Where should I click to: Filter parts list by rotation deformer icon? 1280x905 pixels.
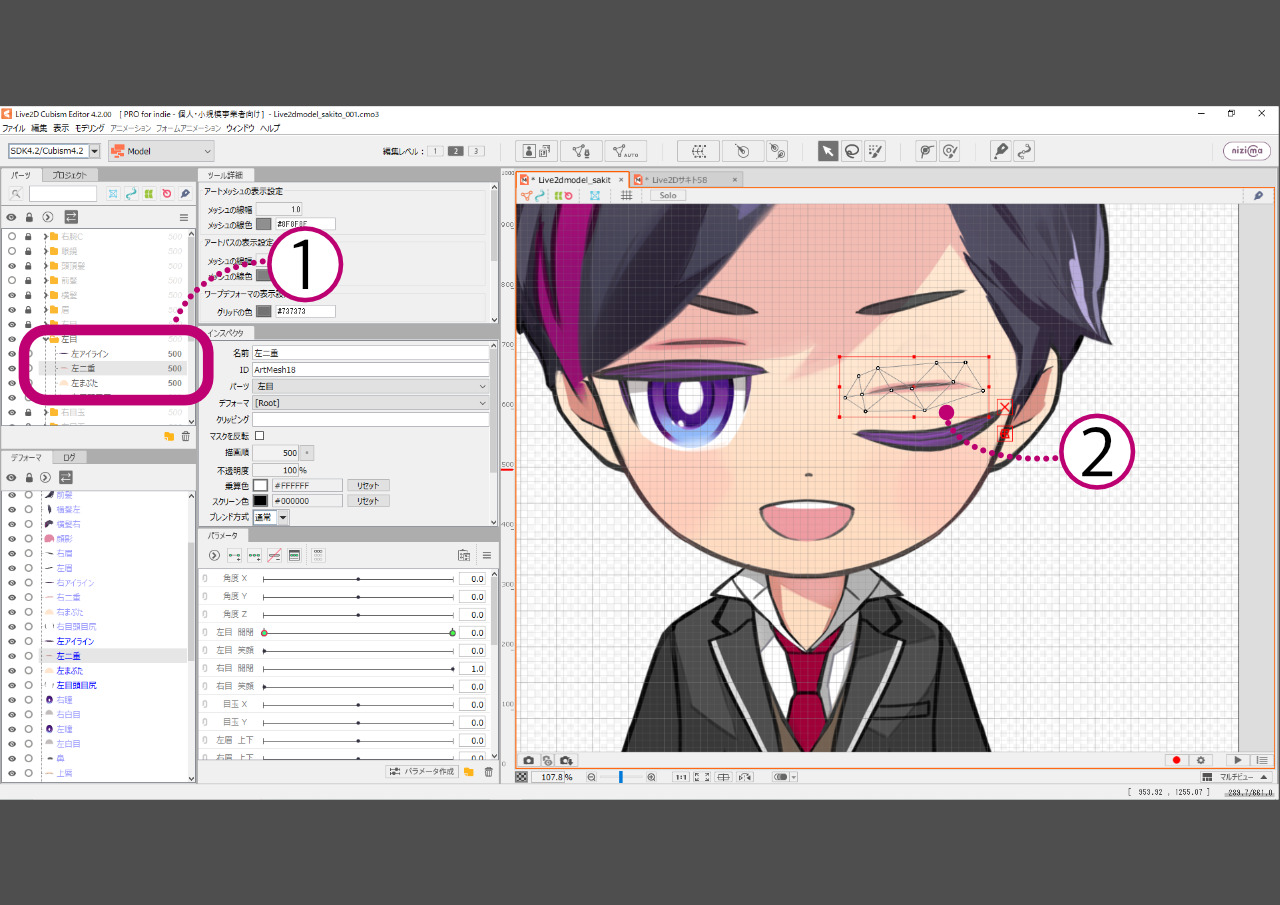[x=167, y=194]
